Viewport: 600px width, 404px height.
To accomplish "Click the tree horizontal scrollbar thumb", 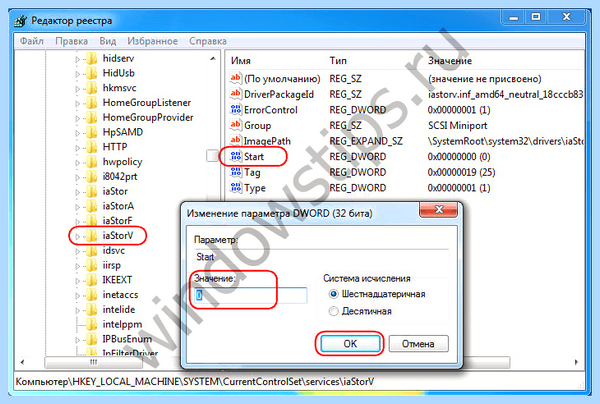I will (x=94, y=362).
